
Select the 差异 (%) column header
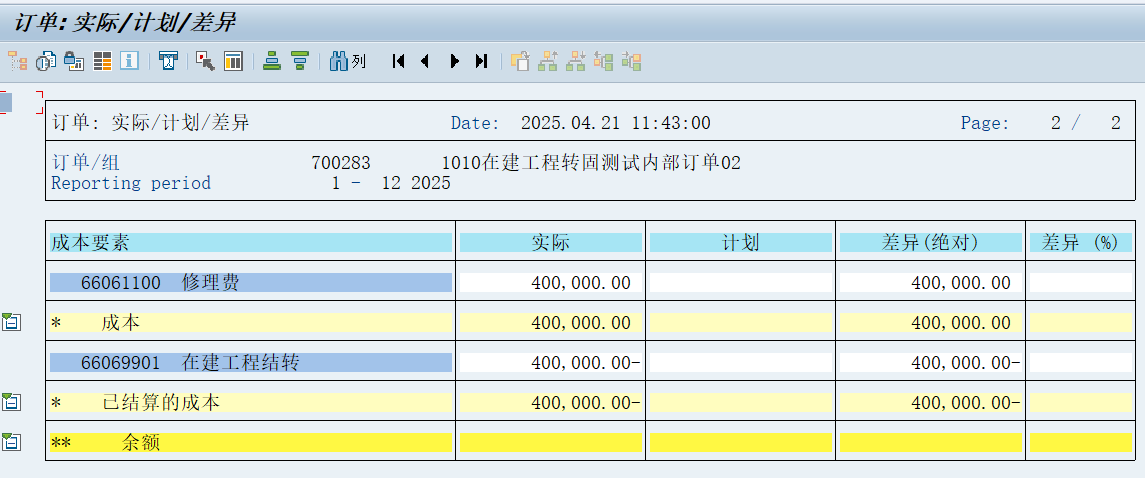coord(1081,243)
